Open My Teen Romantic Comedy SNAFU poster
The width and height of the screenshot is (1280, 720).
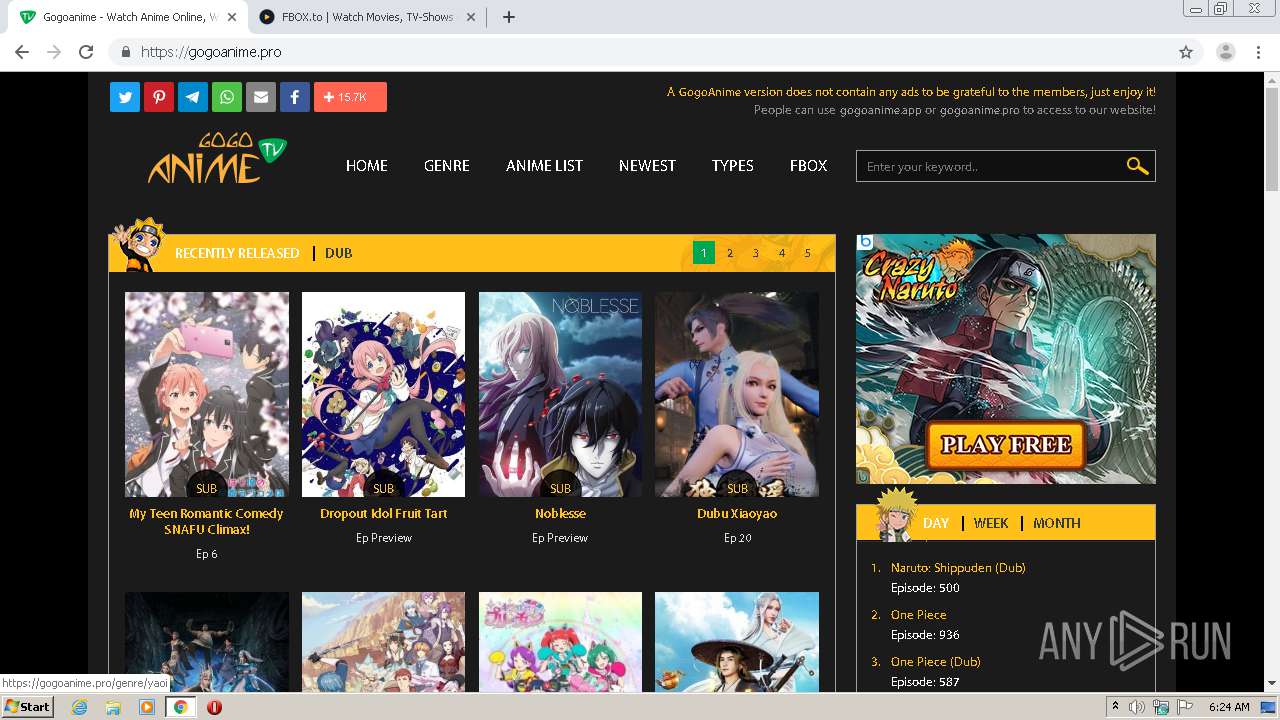point(207,394)
